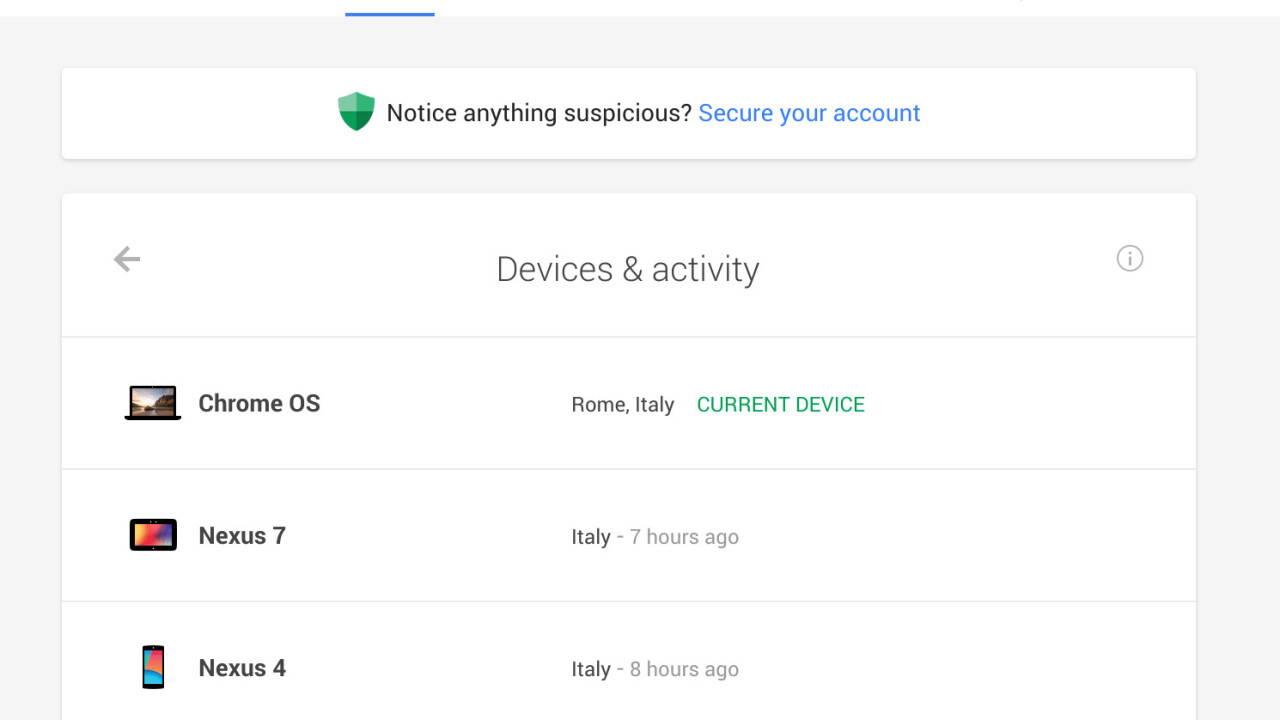
Task: Open the Nexus 4 device details
Action: point(242,668)
